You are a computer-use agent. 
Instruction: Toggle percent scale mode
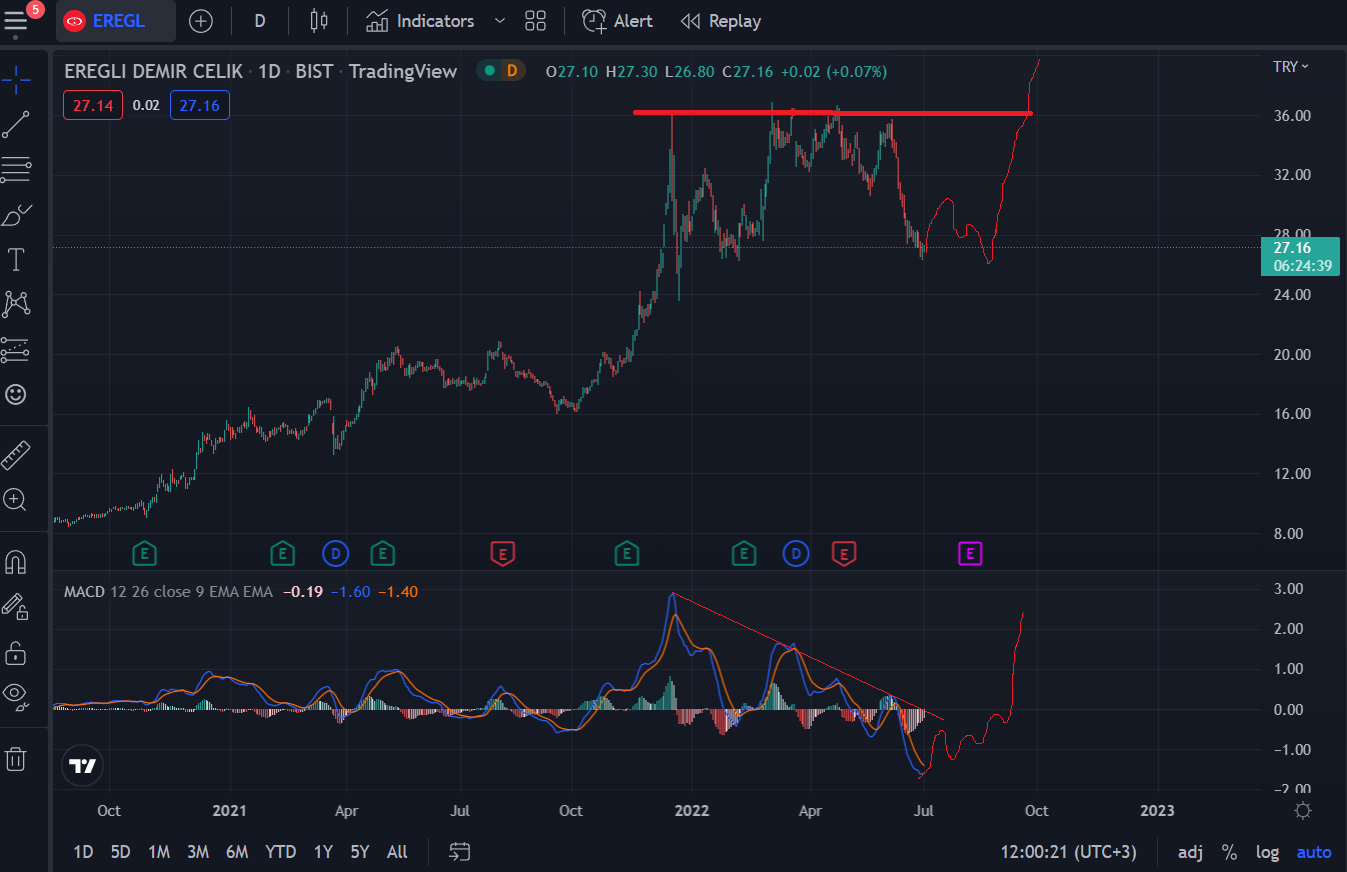1230,852
